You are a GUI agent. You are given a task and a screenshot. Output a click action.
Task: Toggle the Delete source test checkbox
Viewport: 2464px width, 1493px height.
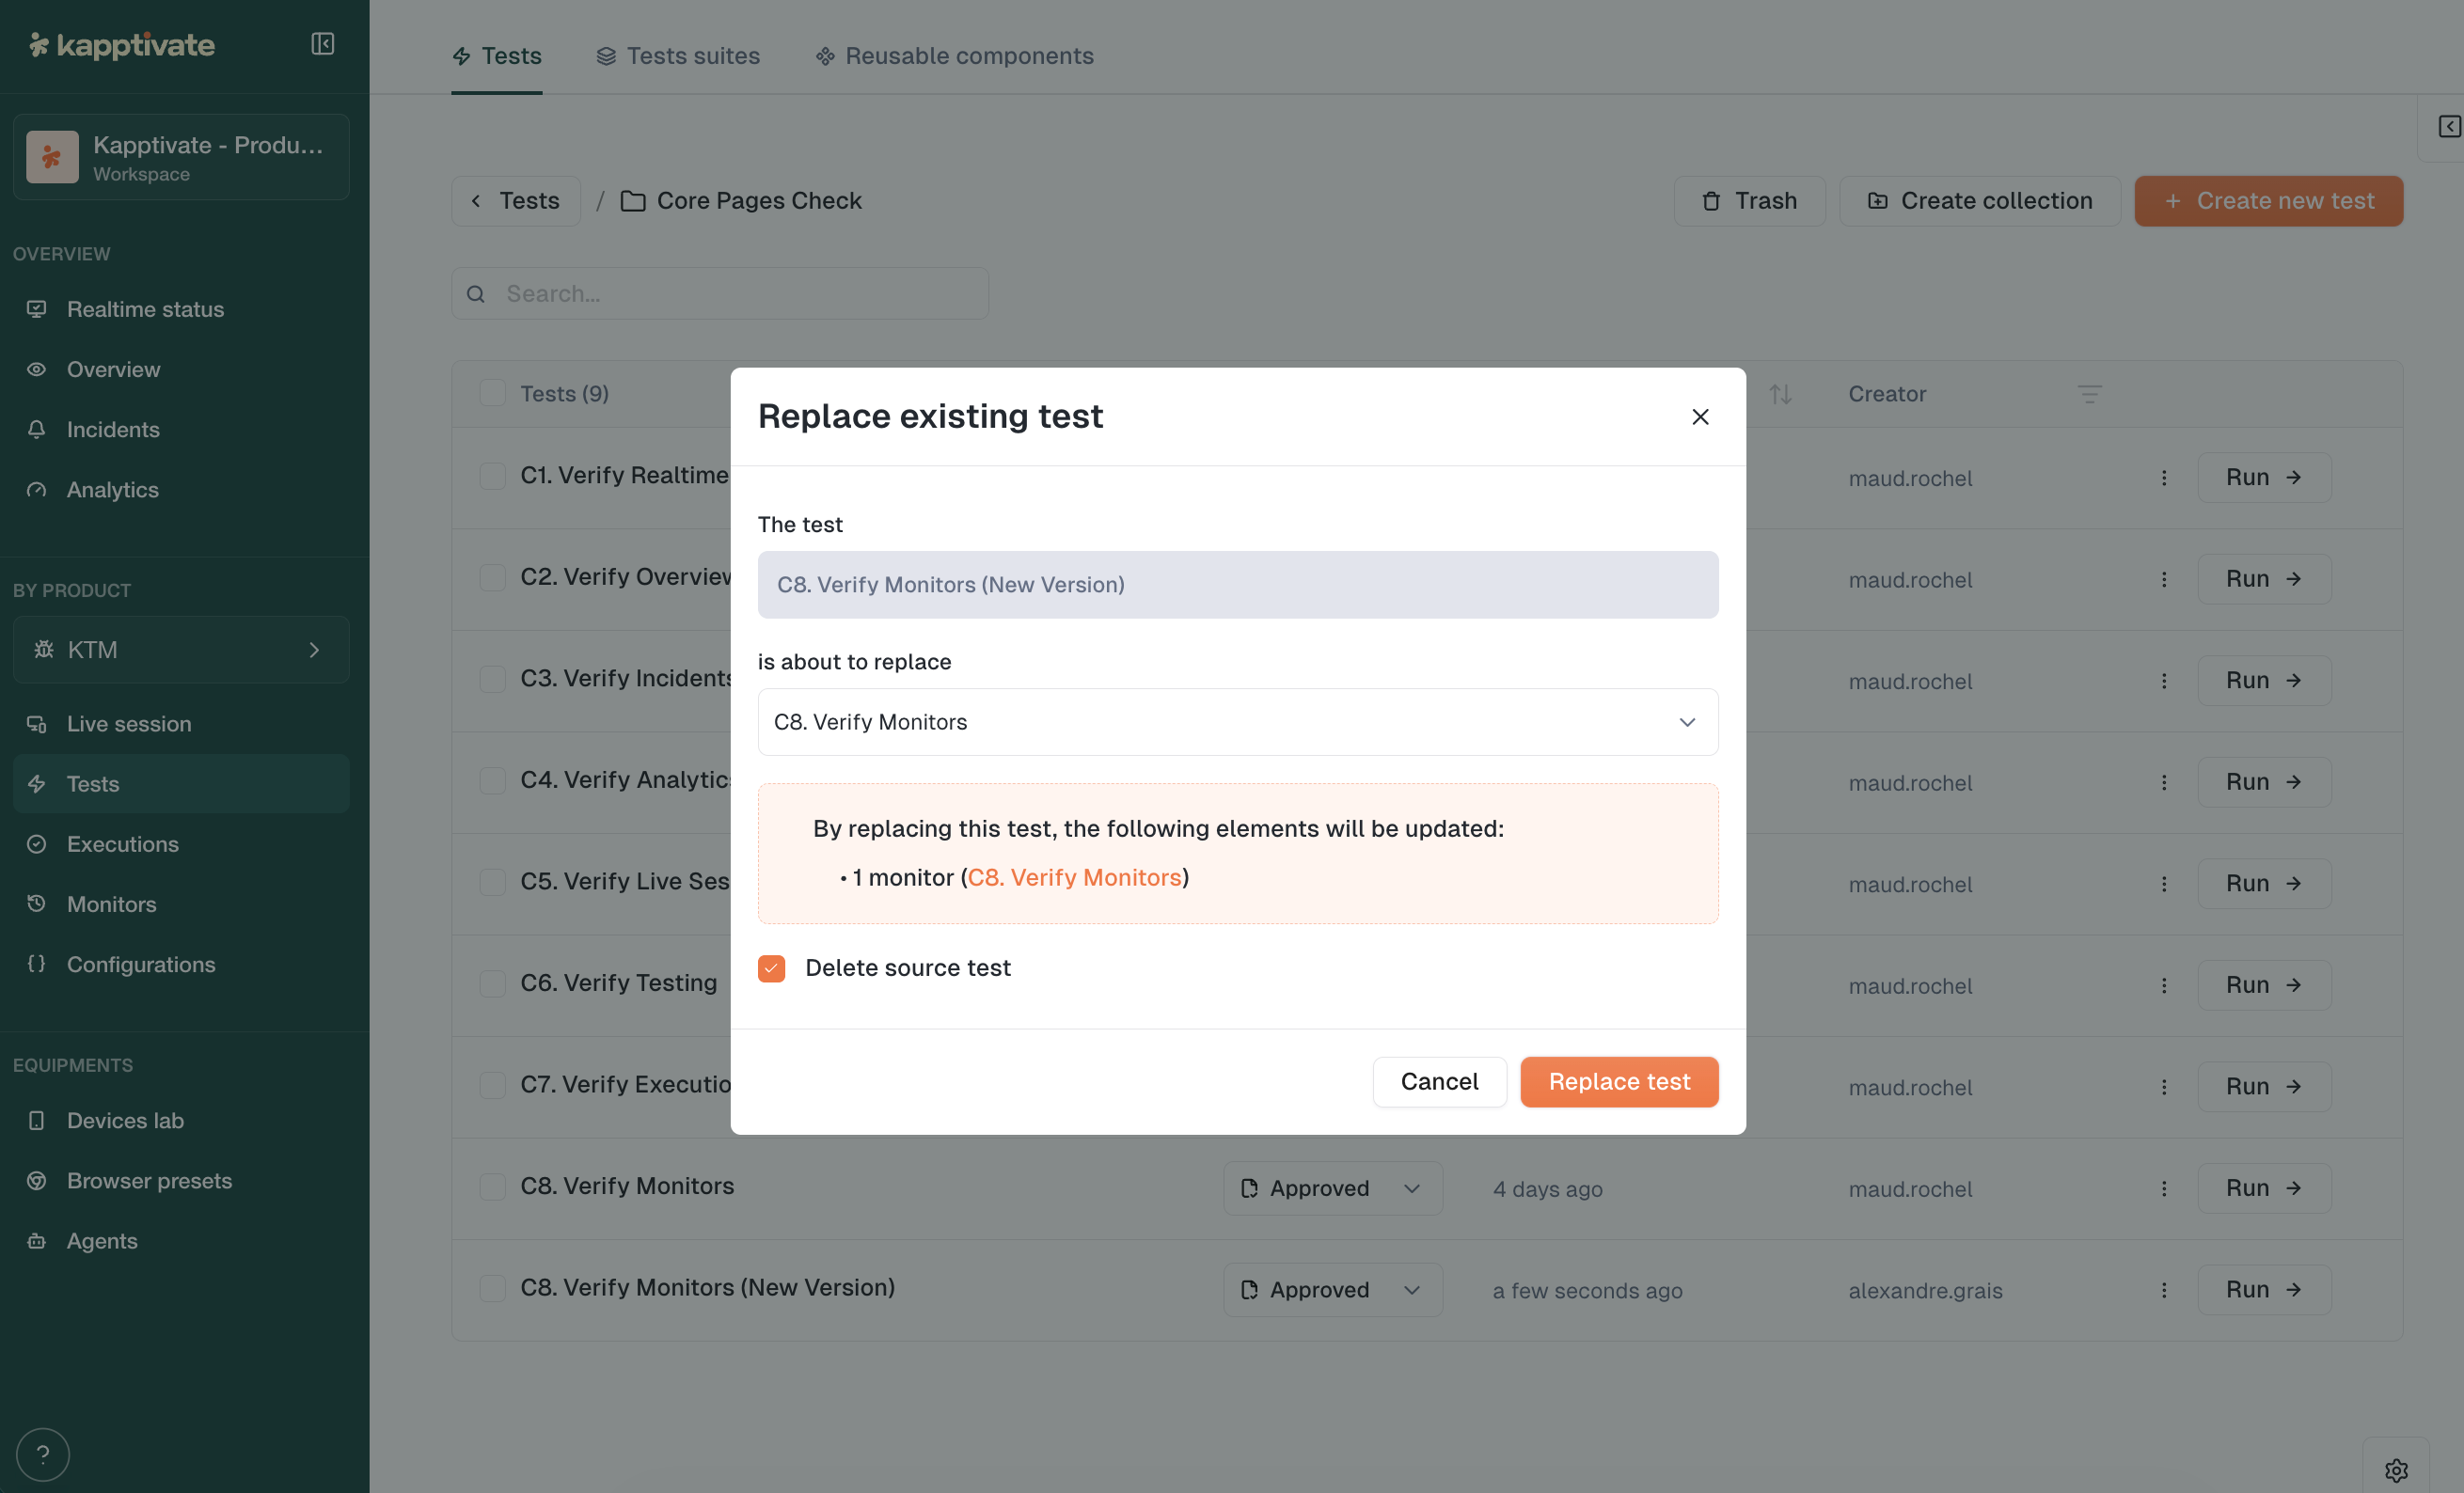click(x=771, y=968)
